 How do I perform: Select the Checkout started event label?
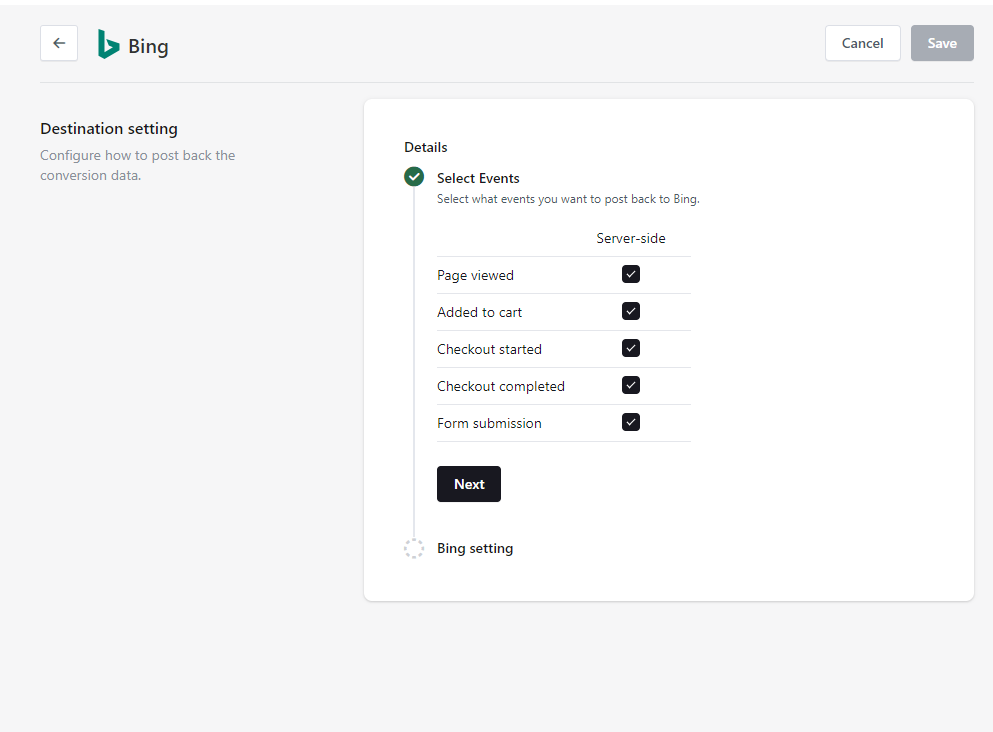coord(489,349)
